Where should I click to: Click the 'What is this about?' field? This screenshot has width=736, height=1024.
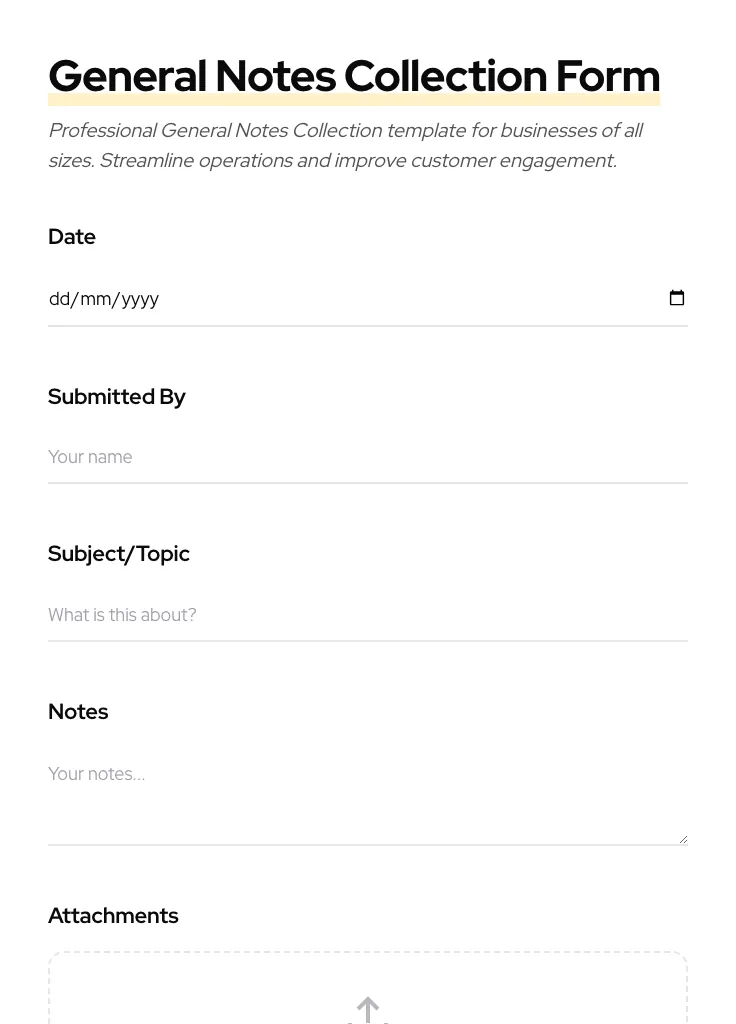pyautogui.click(x=300, y=615)
